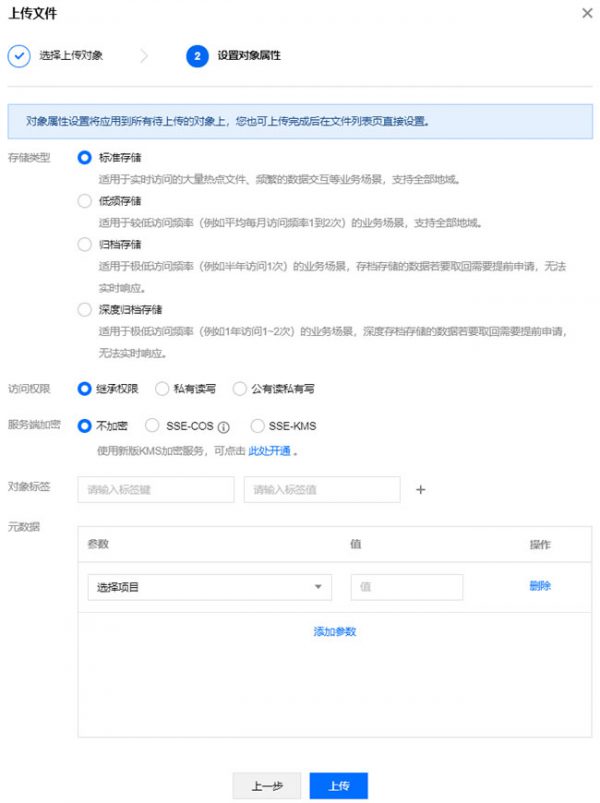Select 低频存储 storage type
This screenshot has height=803, width=600.
(84, 201)
